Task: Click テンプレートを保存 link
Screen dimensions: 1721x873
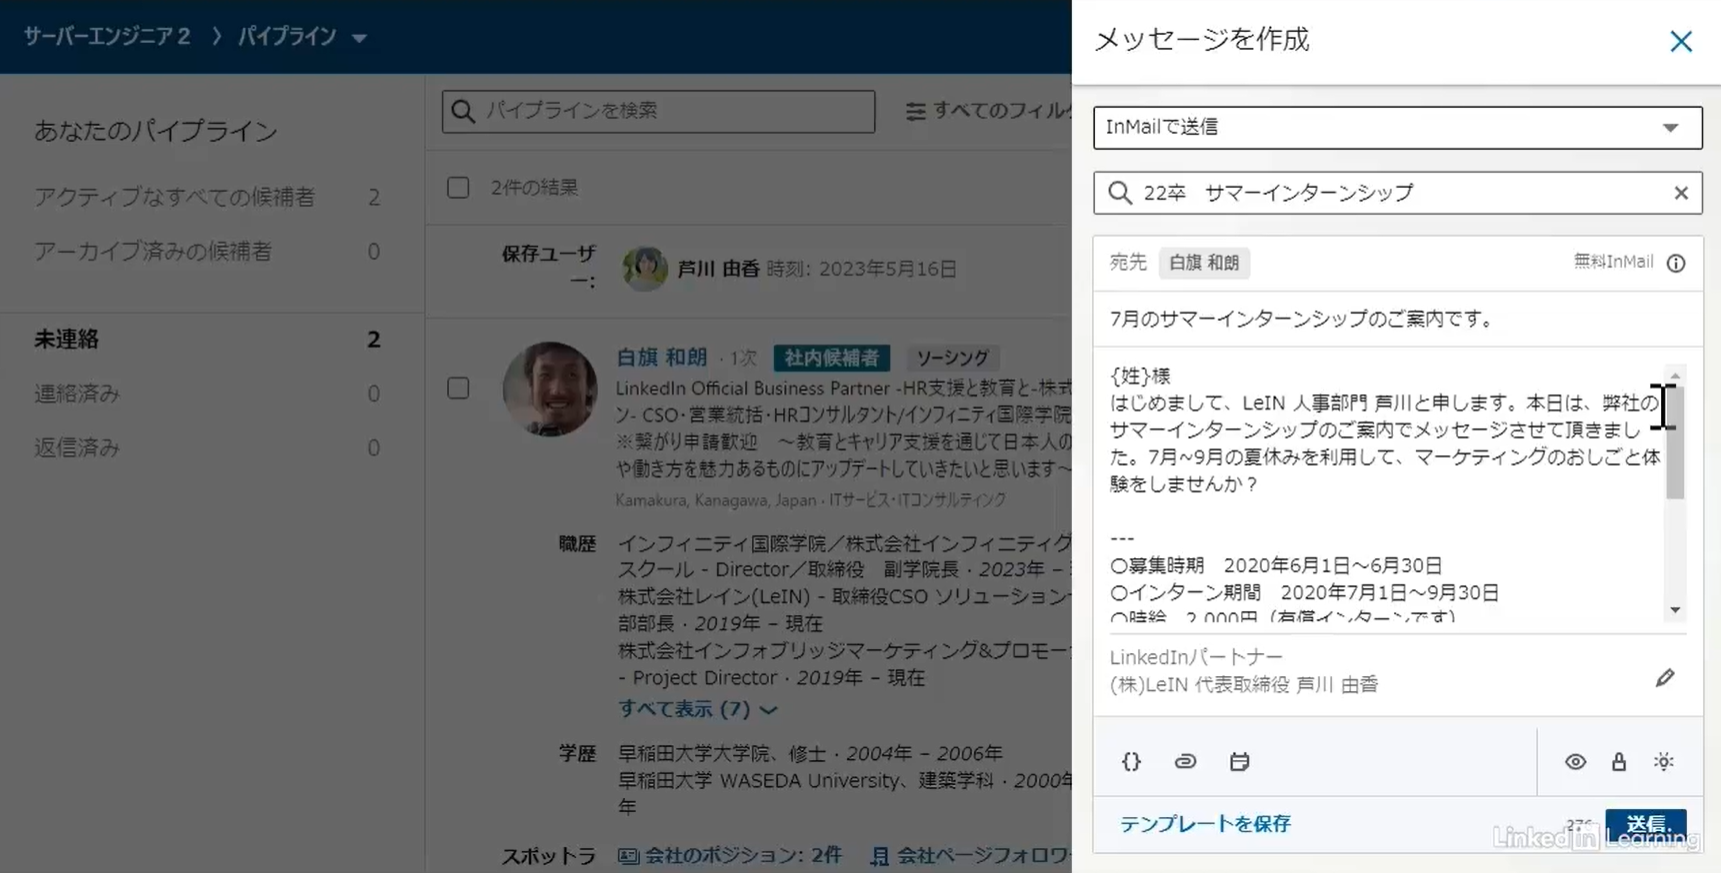Action: coord(1205,824)
